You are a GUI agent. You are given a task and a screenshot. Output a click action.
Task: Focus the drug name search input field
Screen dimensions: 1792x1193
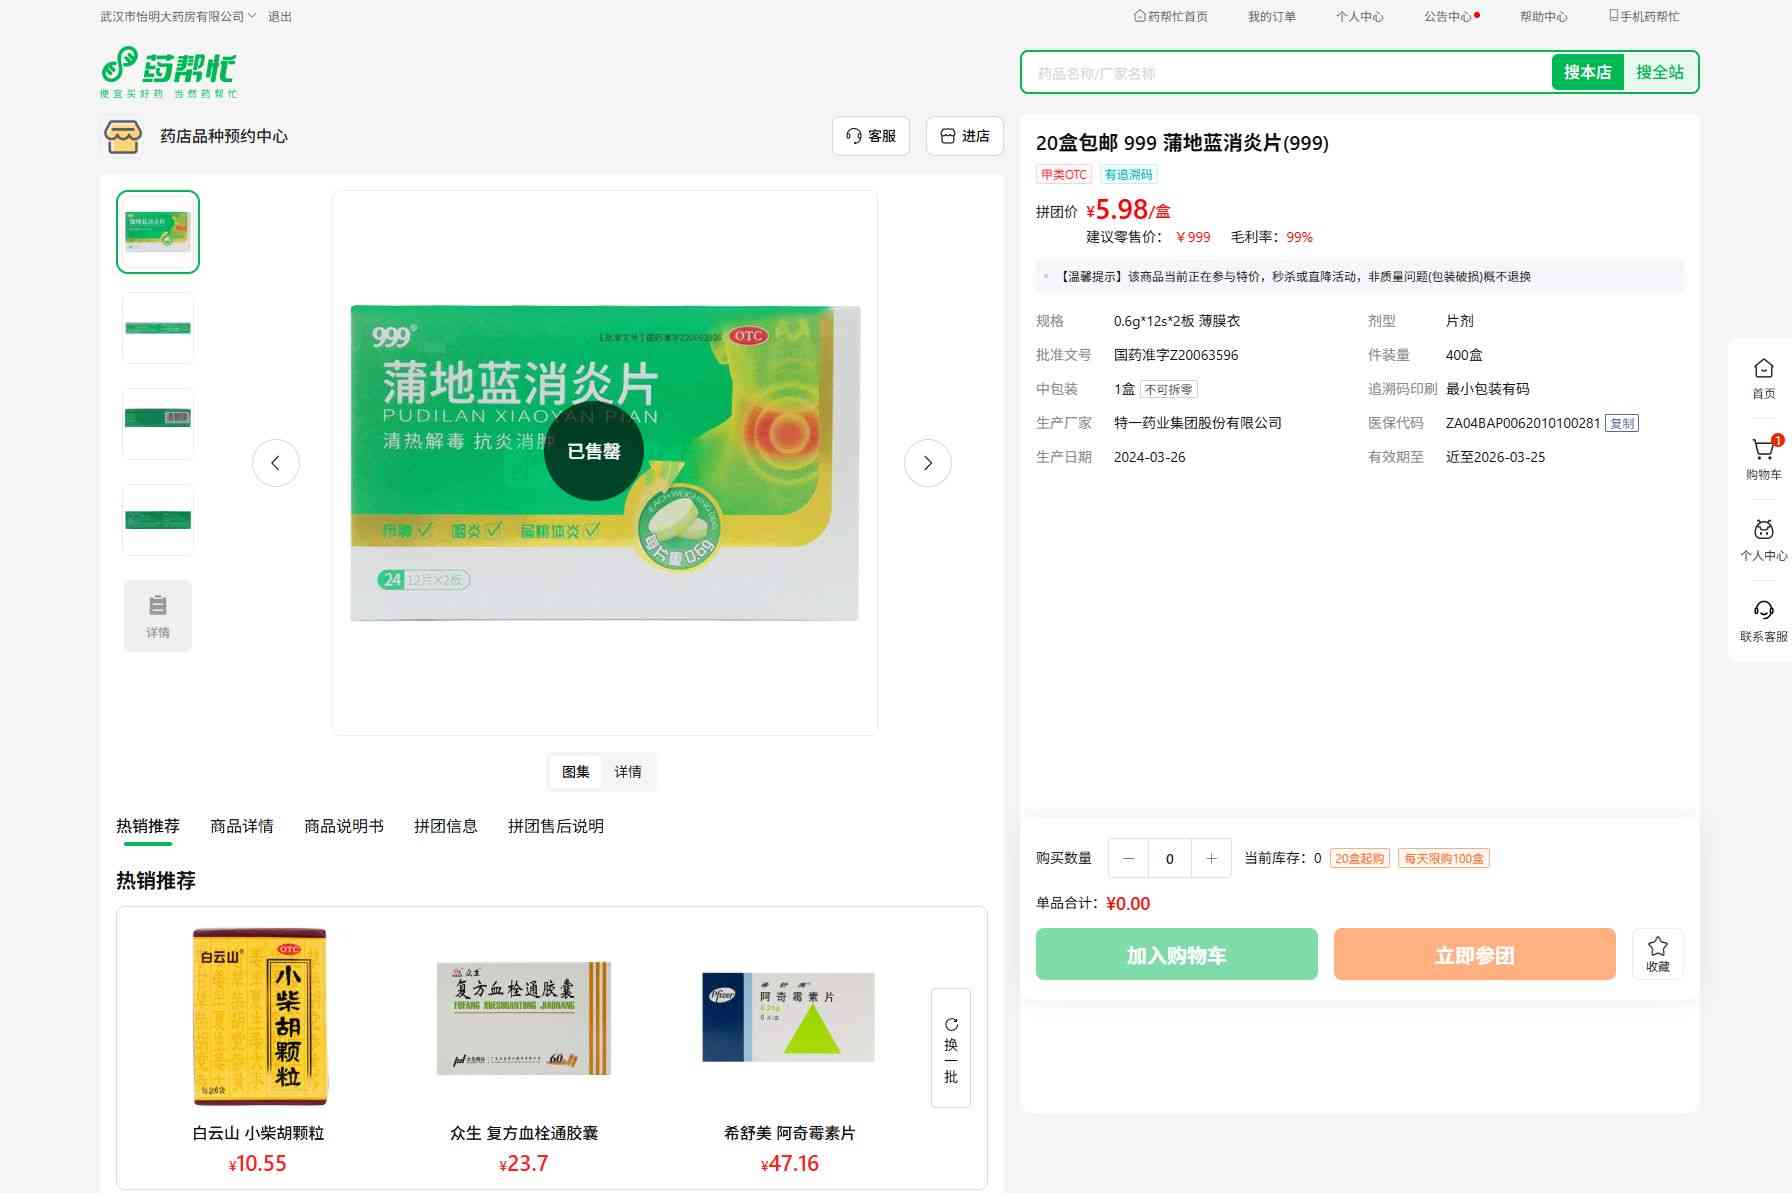pyautogui.click(x=1285, y=73)
